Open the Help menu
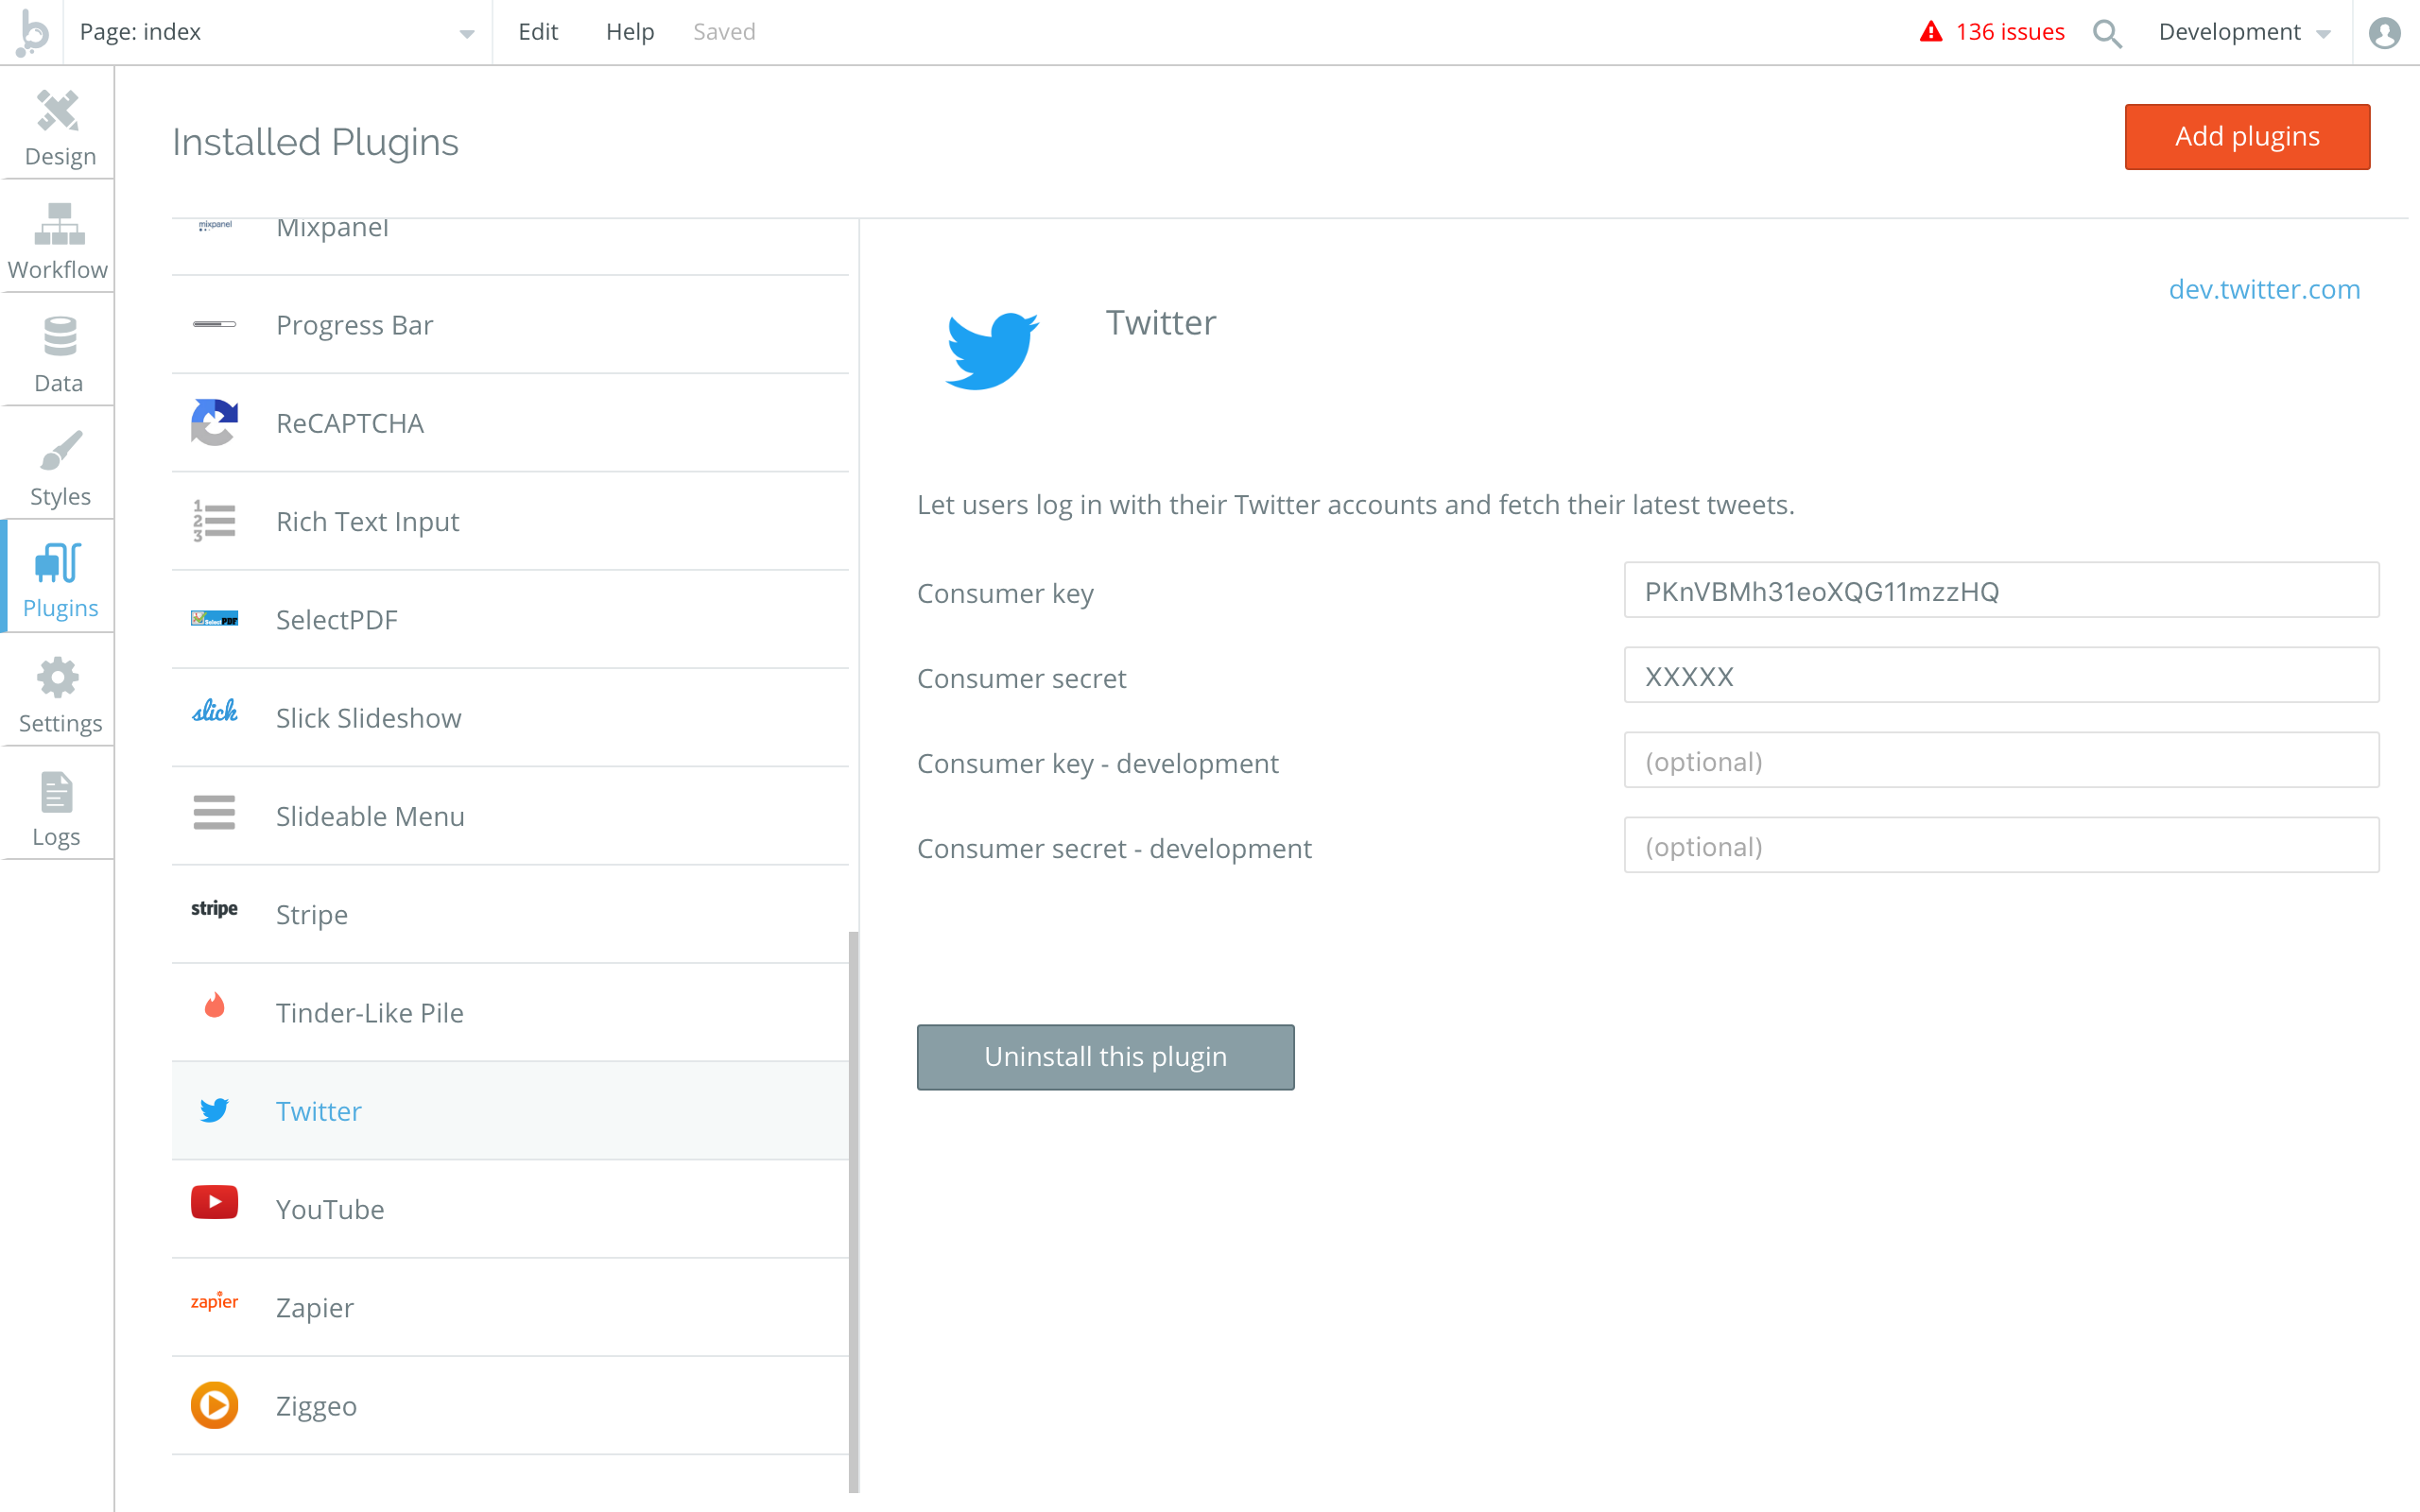 [x=629, y=32]
